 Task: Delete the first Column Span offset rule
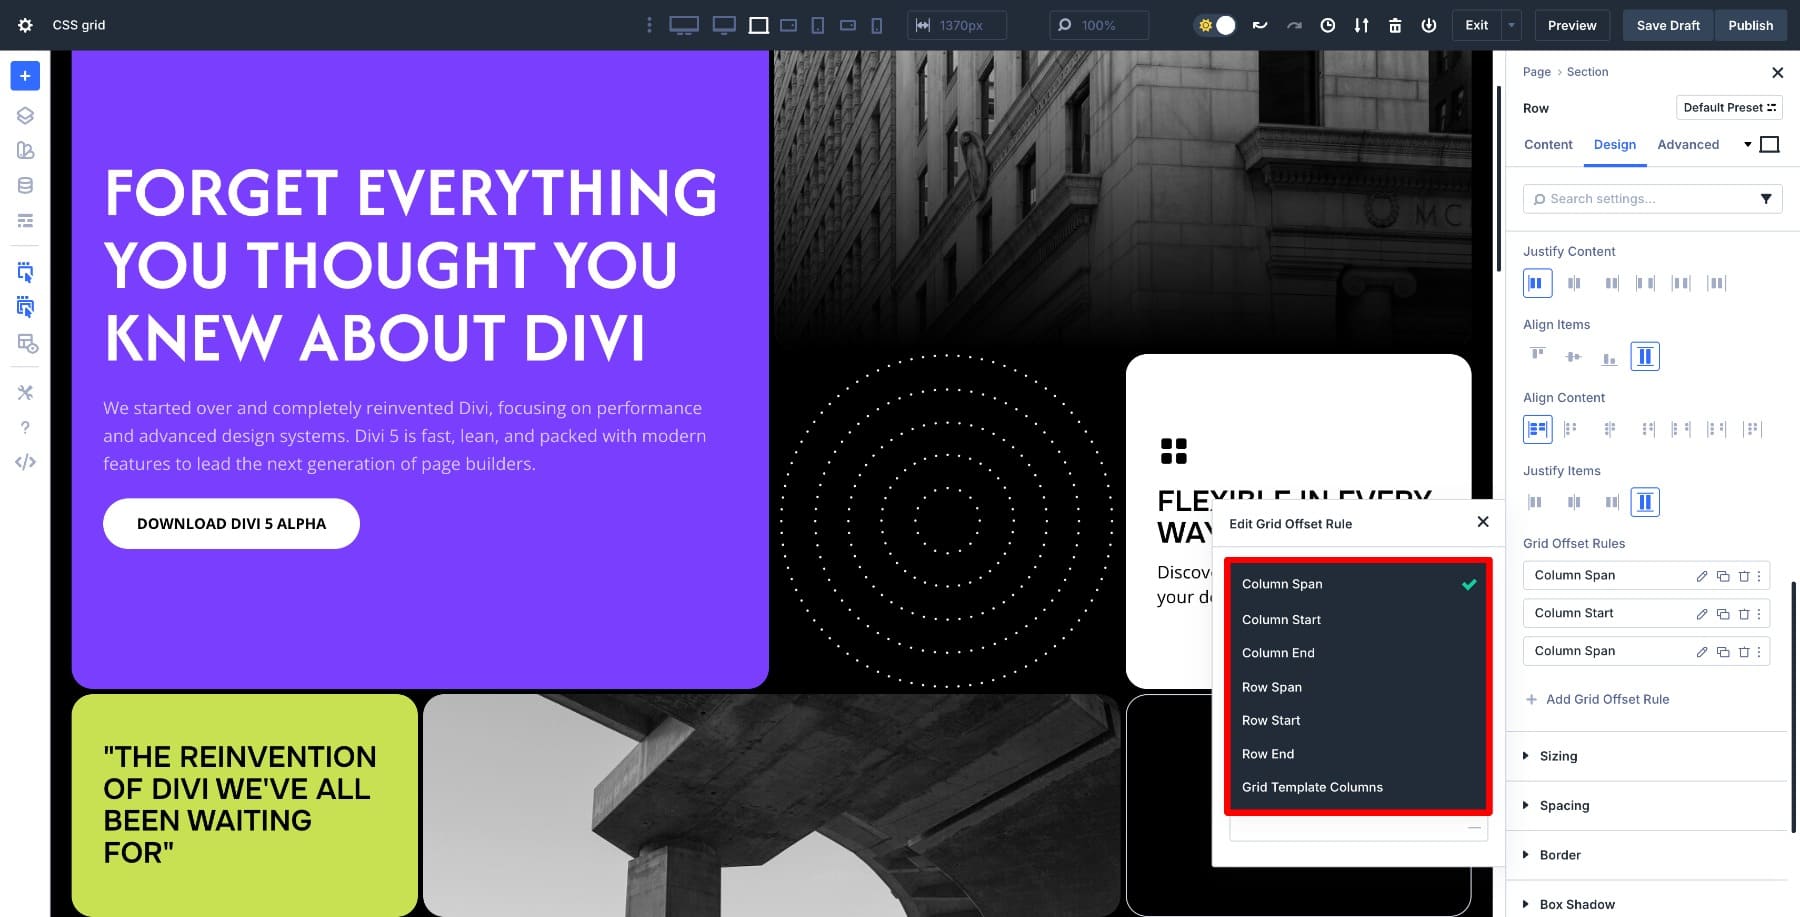1743,576
